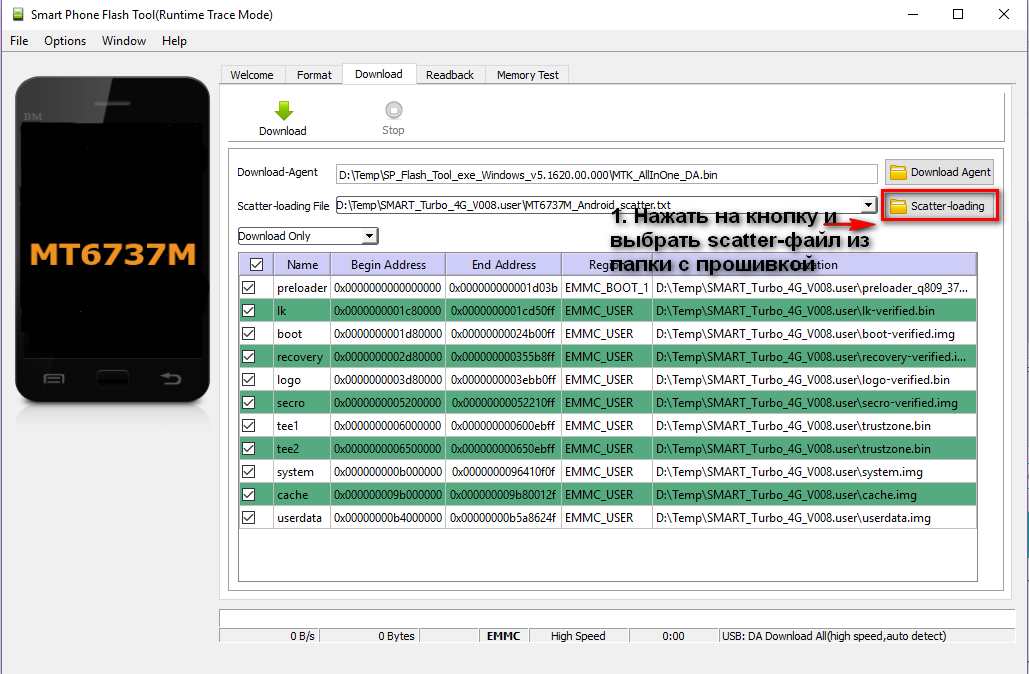Click the 0:00 timer in status bar
The height and width of the screenshot is (674, 1029).
[x=673, y=635]
